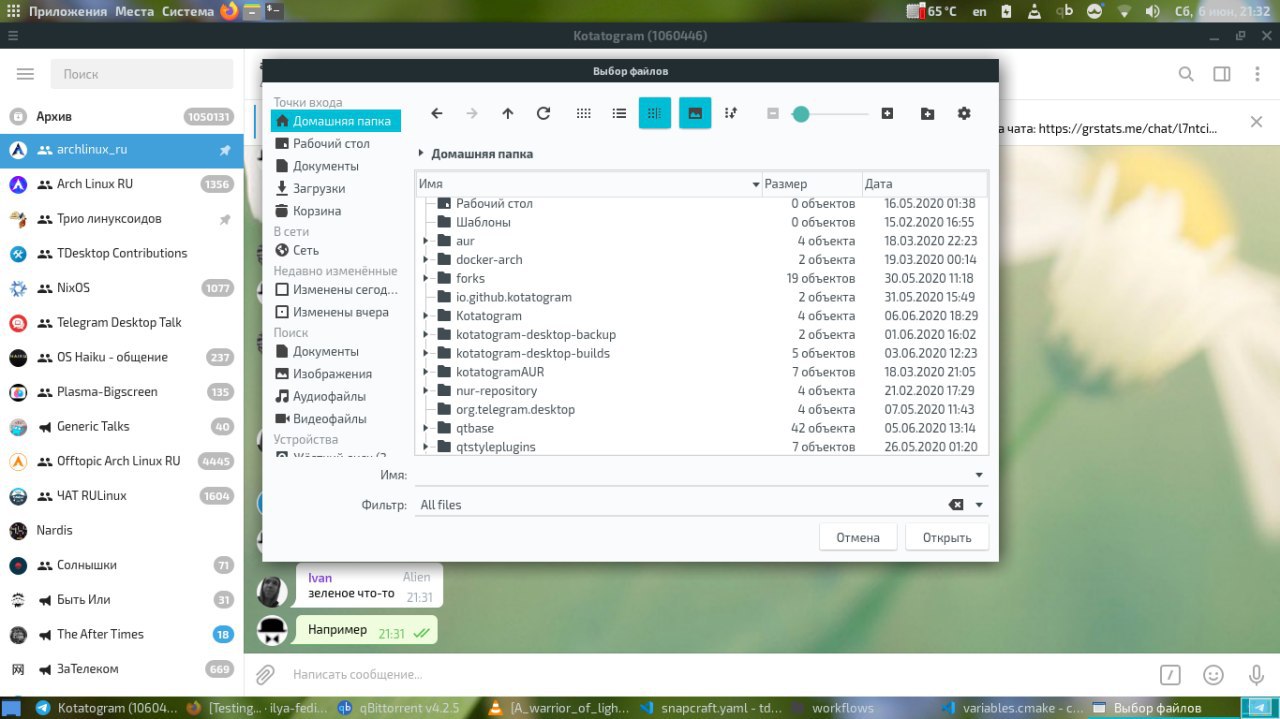Click the Имя filename input field
The image size is (1280, 719).
(693, 475)
